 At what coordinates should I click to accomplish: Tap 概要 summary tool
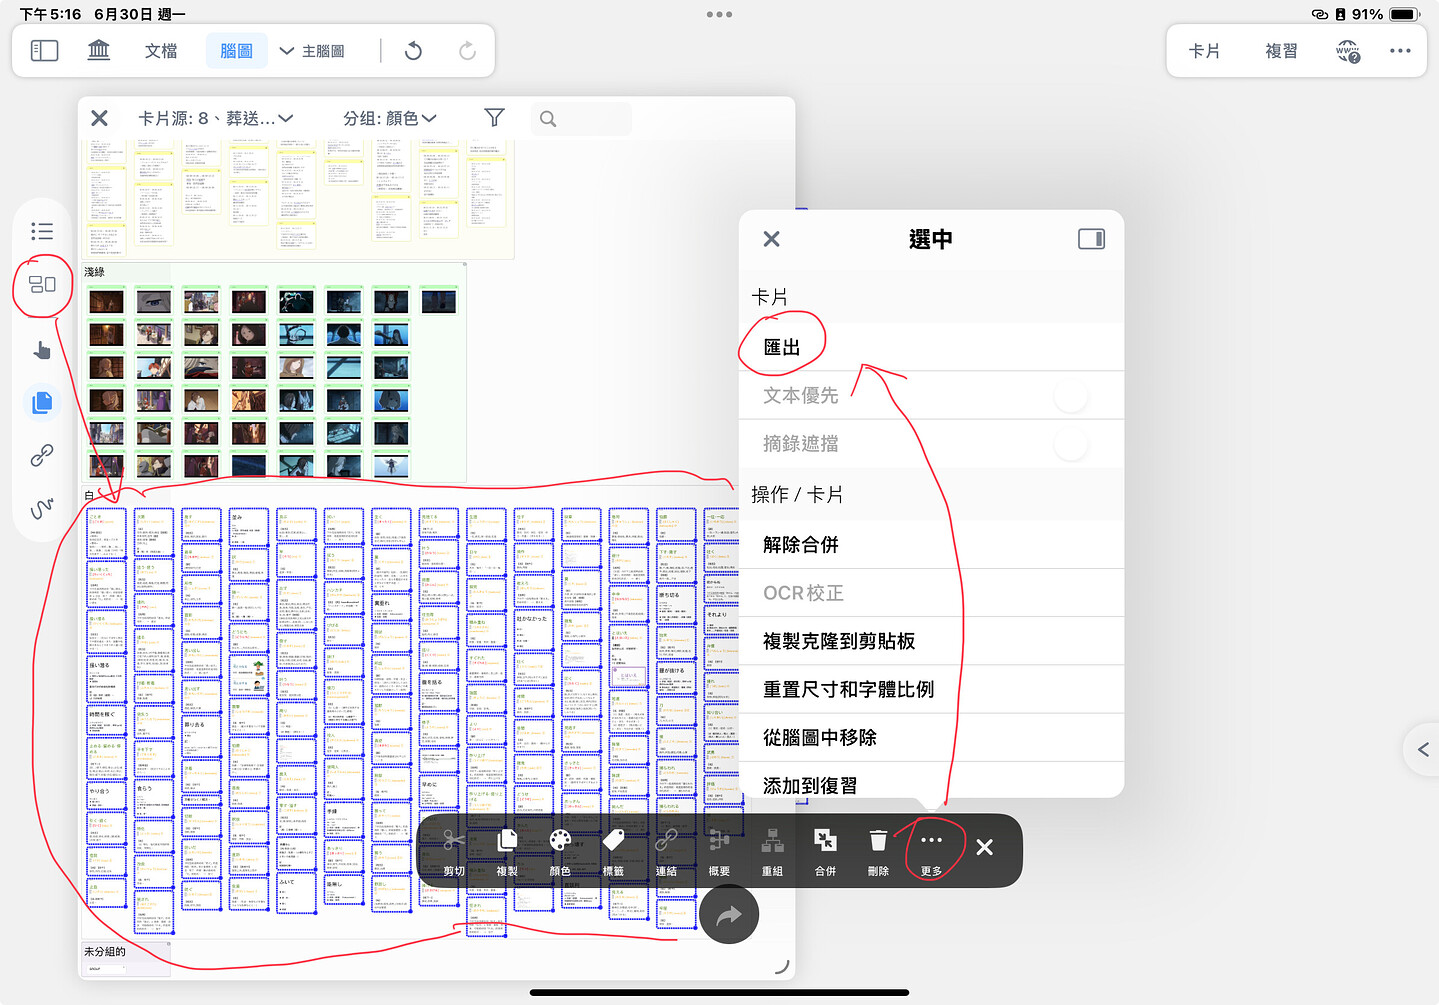pos(719,851)
